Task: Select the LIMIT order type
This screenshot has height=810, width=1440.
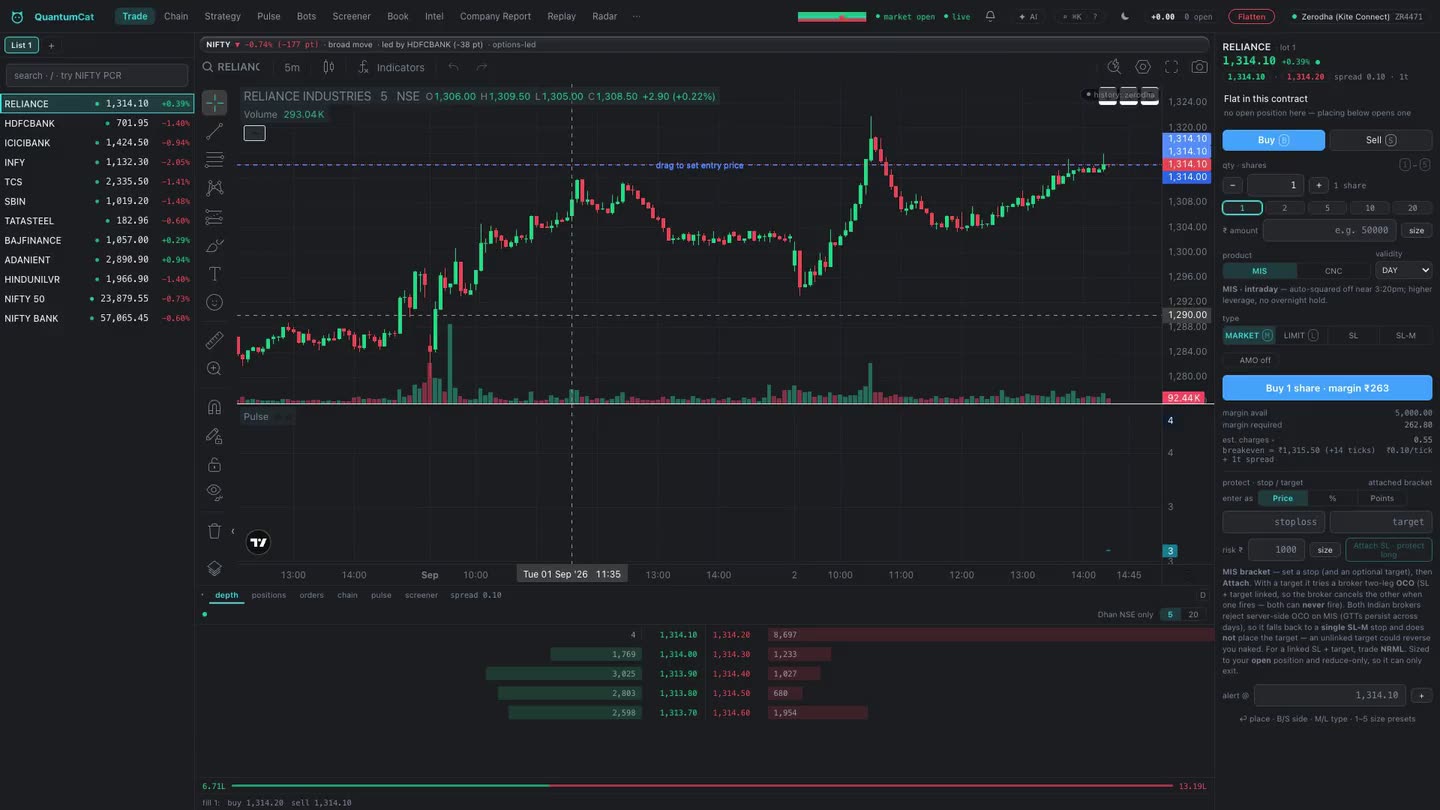Action: (1300, 335)
